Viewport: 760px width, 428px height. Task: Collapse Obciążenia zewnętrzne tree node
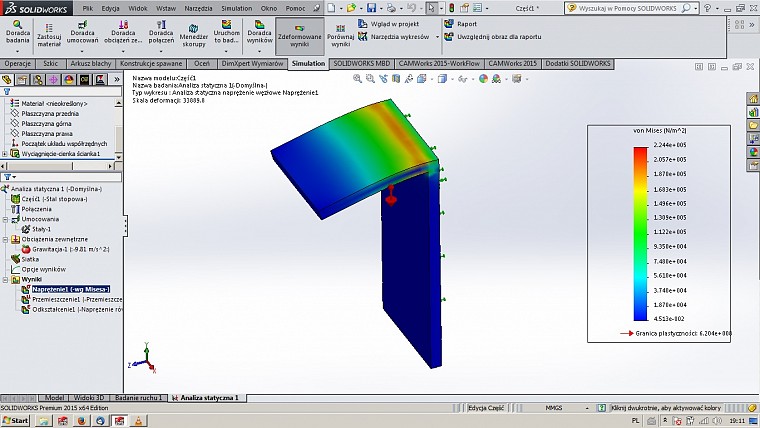tap(5, 239)
